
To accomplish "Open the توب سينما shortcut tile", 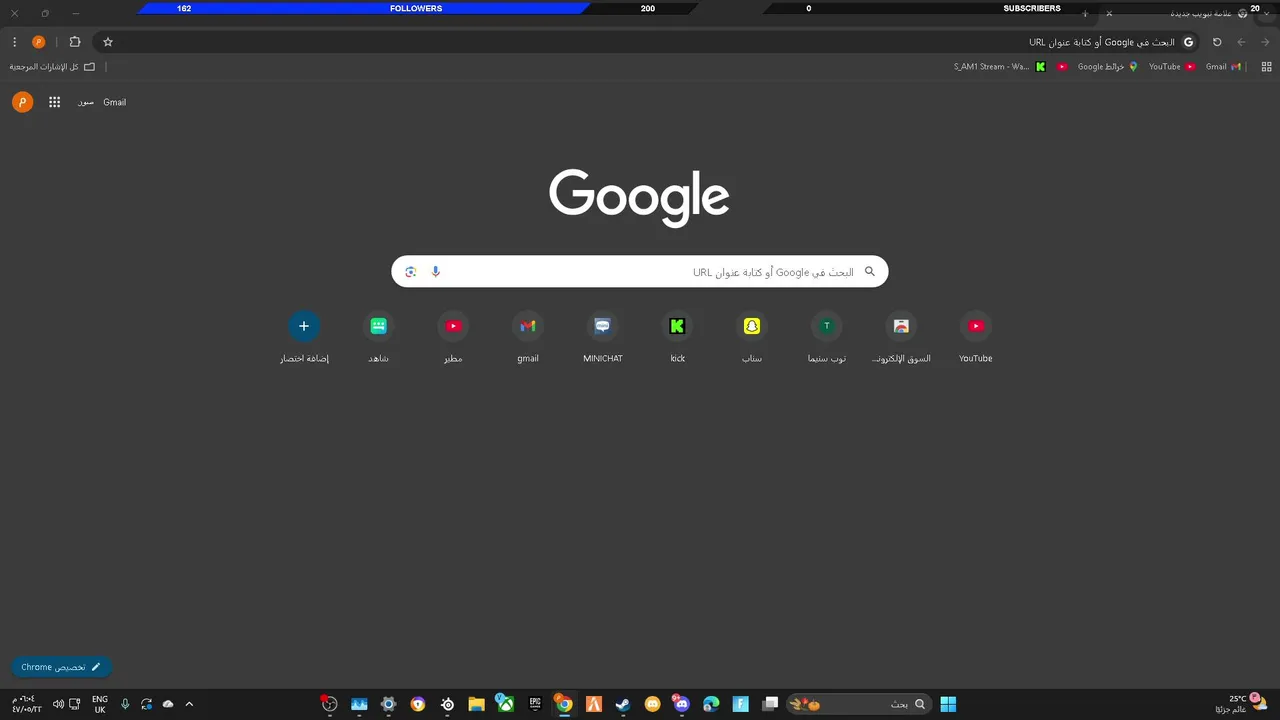I will [827, 337].
